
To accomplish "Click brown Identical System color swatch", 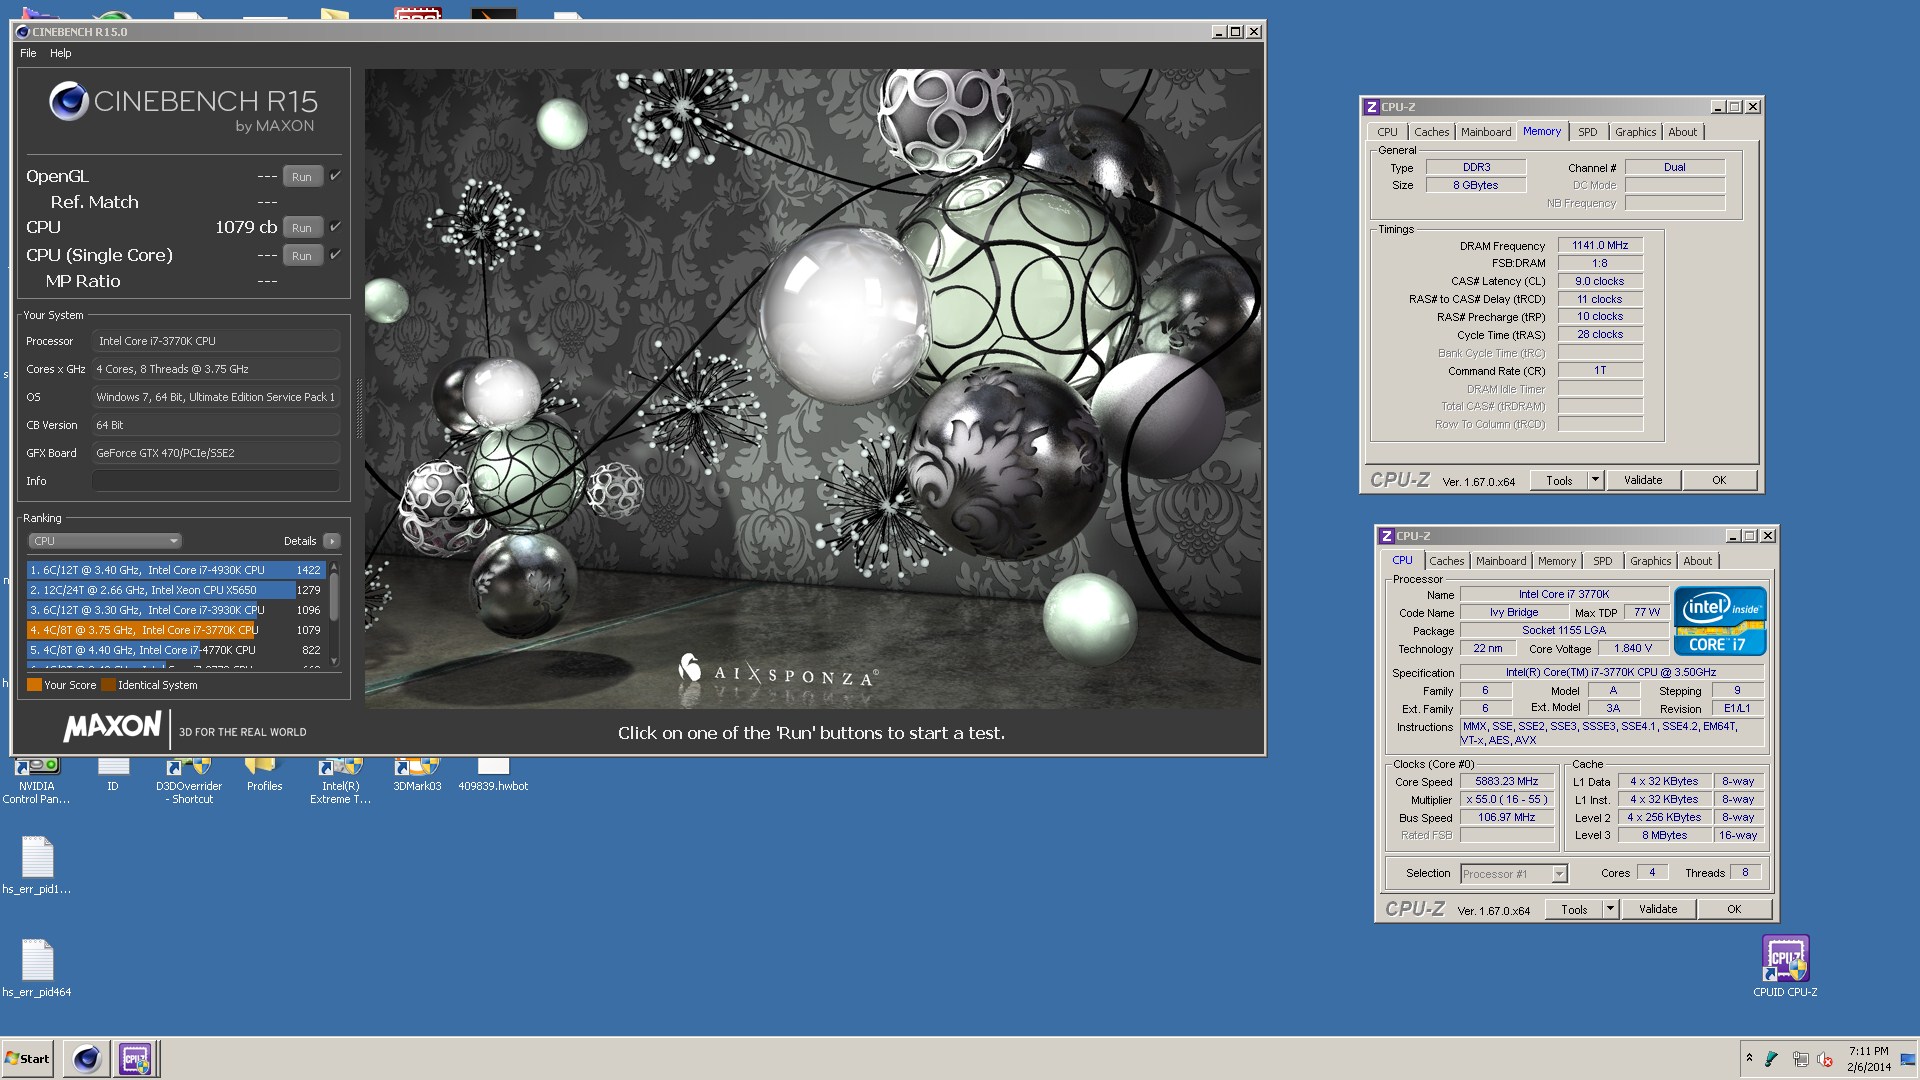I will 108,685.
